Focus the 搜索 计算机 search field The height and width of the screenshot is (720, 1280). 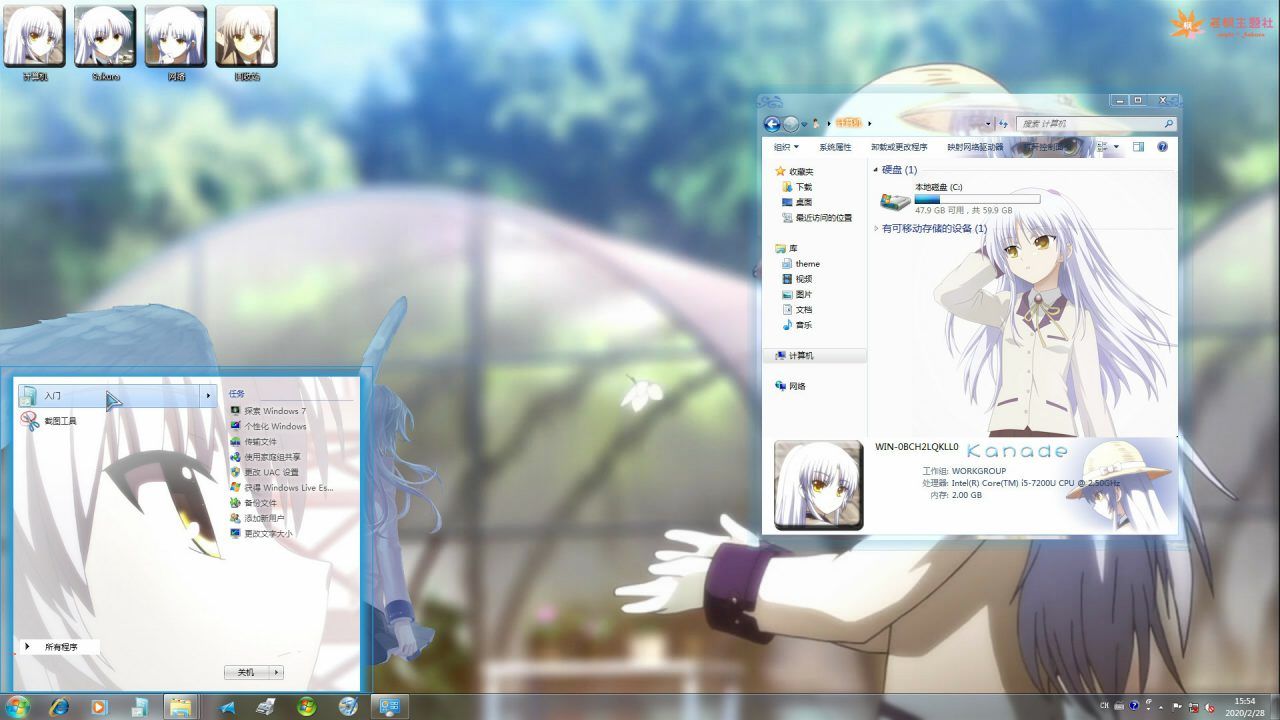(x=1095, y=124)
